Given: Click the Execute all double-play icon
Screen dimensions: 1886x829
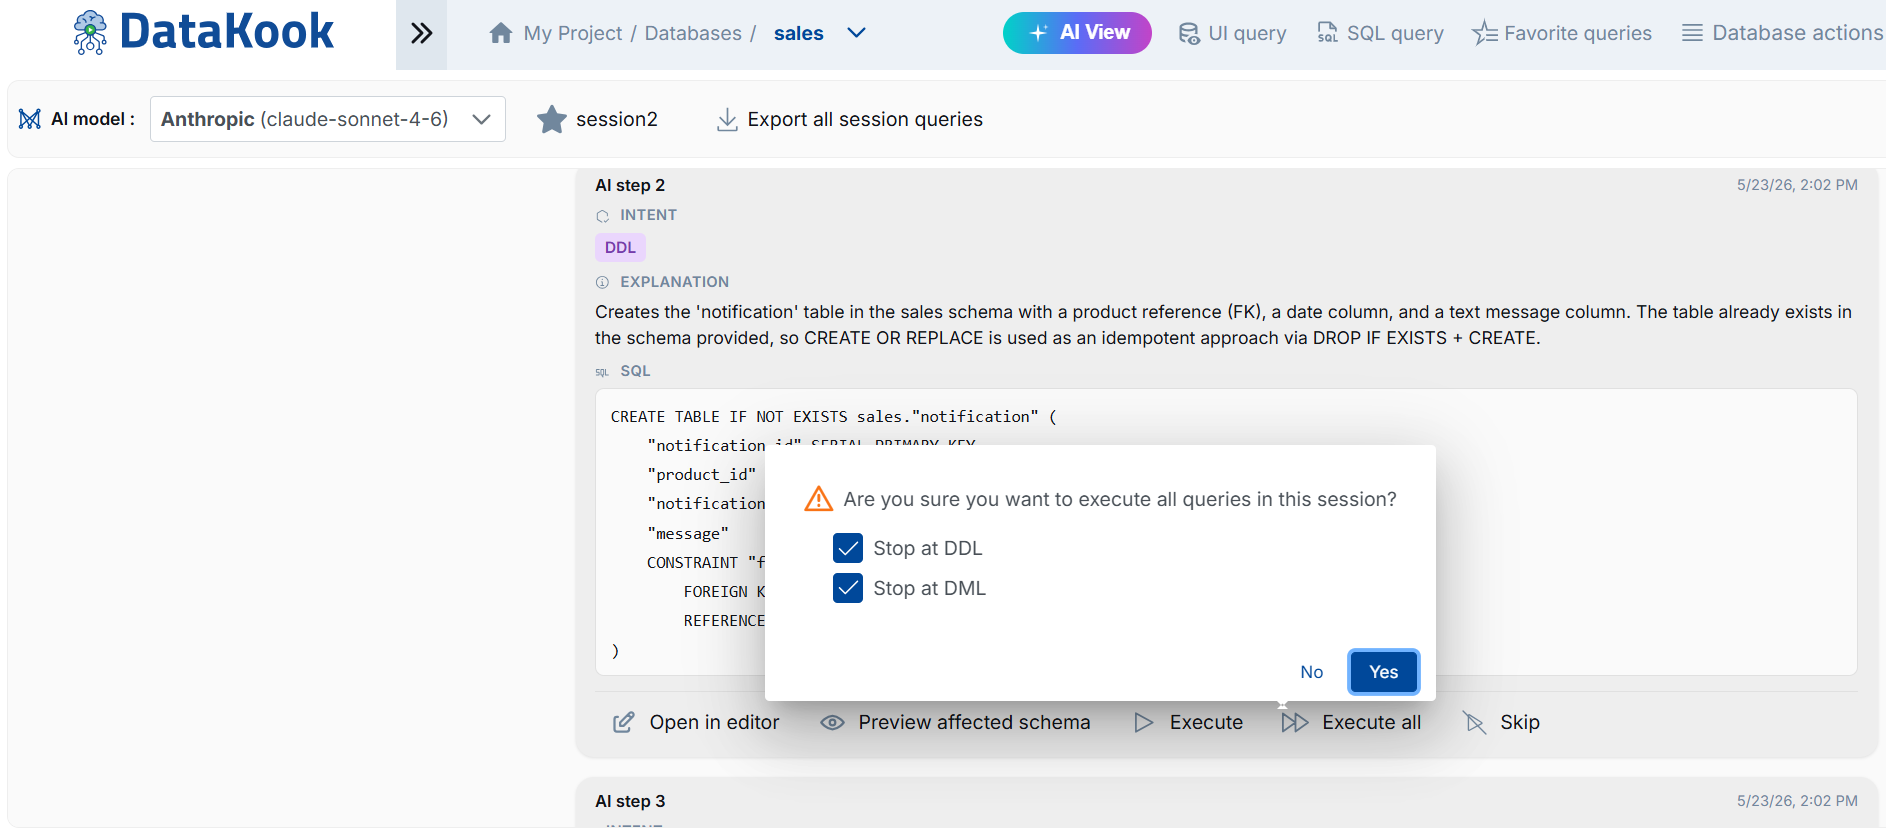Looking at the screenshot, I should (1295, 722).
